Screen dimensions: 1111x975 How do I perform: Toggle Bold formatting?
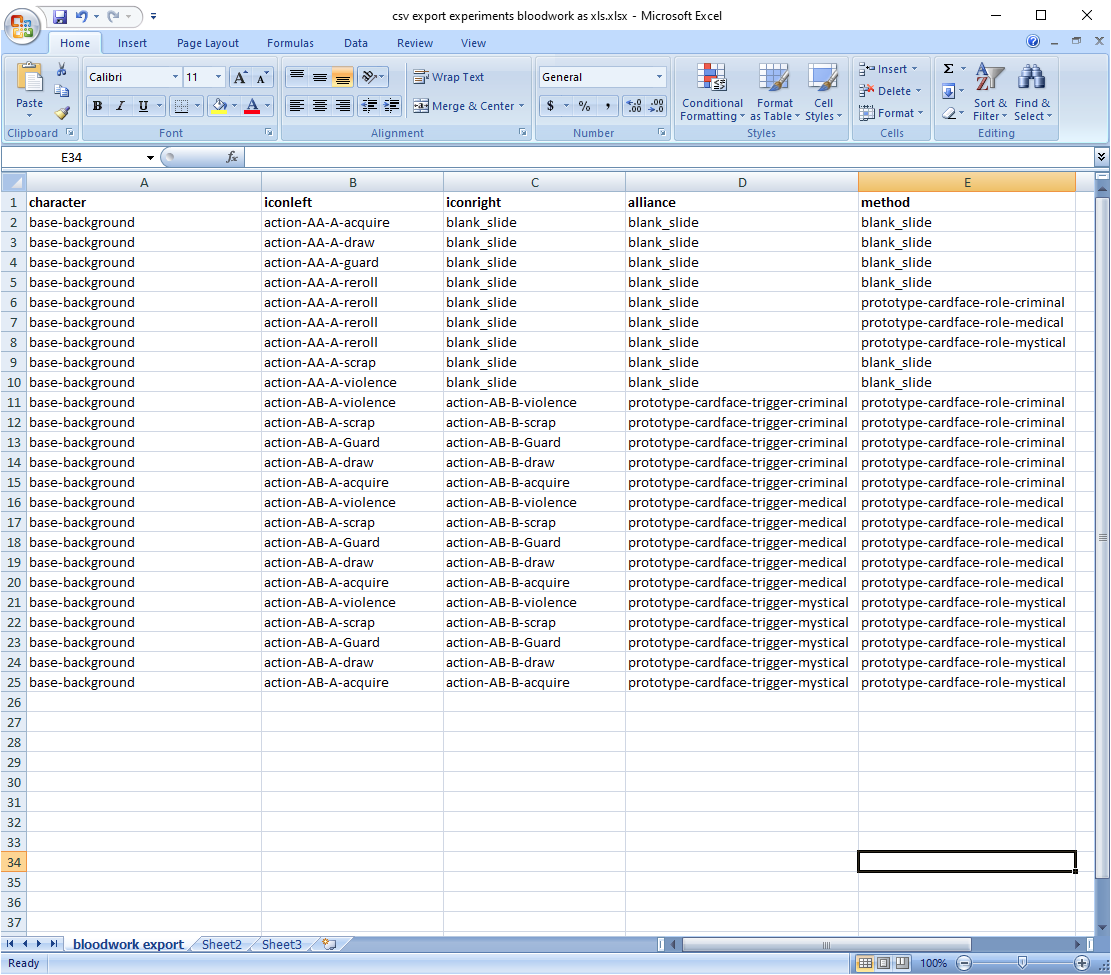(98, 106)
